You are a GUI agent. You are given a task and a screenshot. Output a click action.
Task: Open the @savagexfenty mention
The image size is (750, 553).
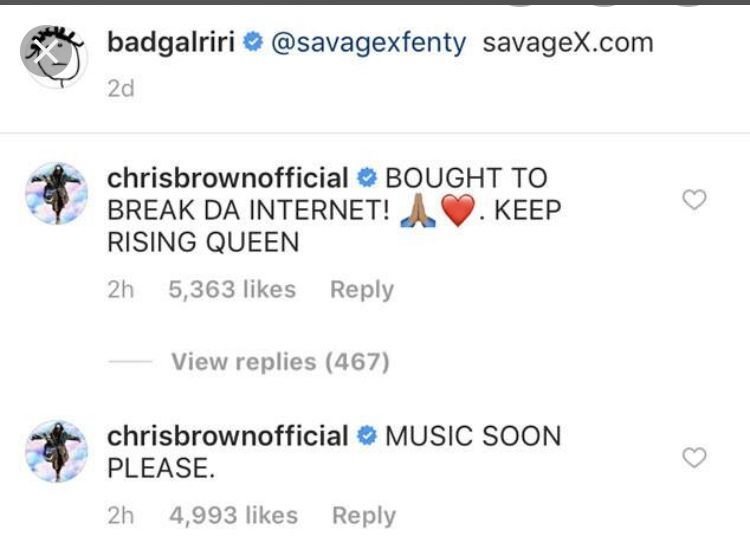[368, 44]
